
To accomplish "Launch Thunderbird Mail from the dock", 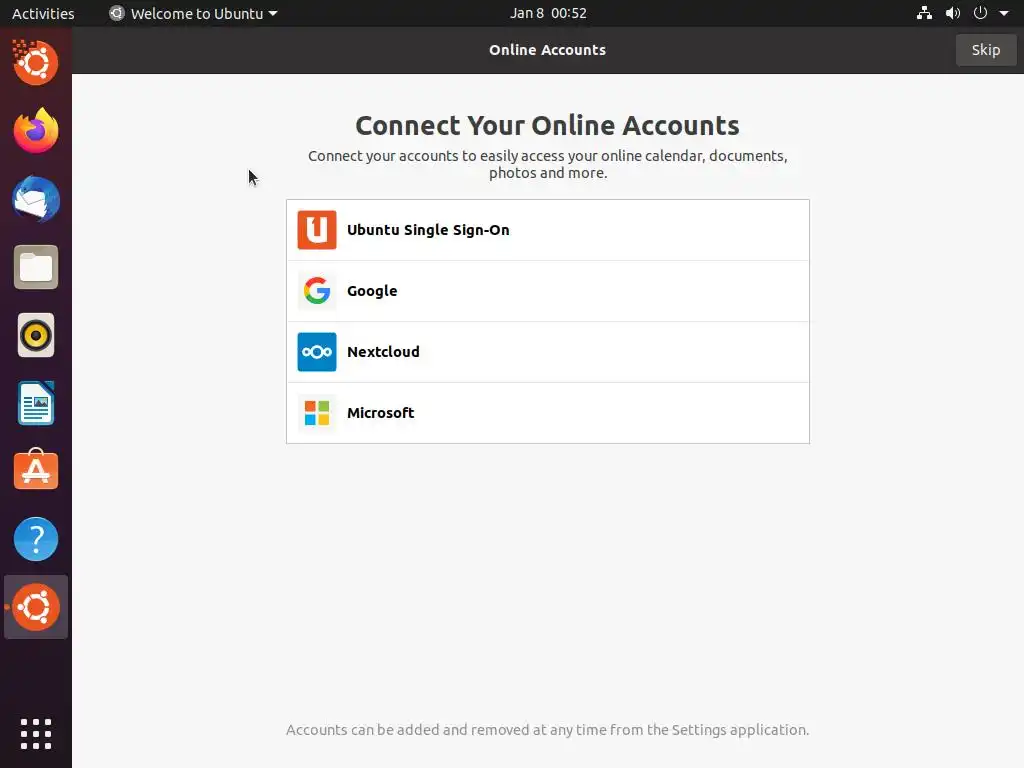I will point(36,199).
